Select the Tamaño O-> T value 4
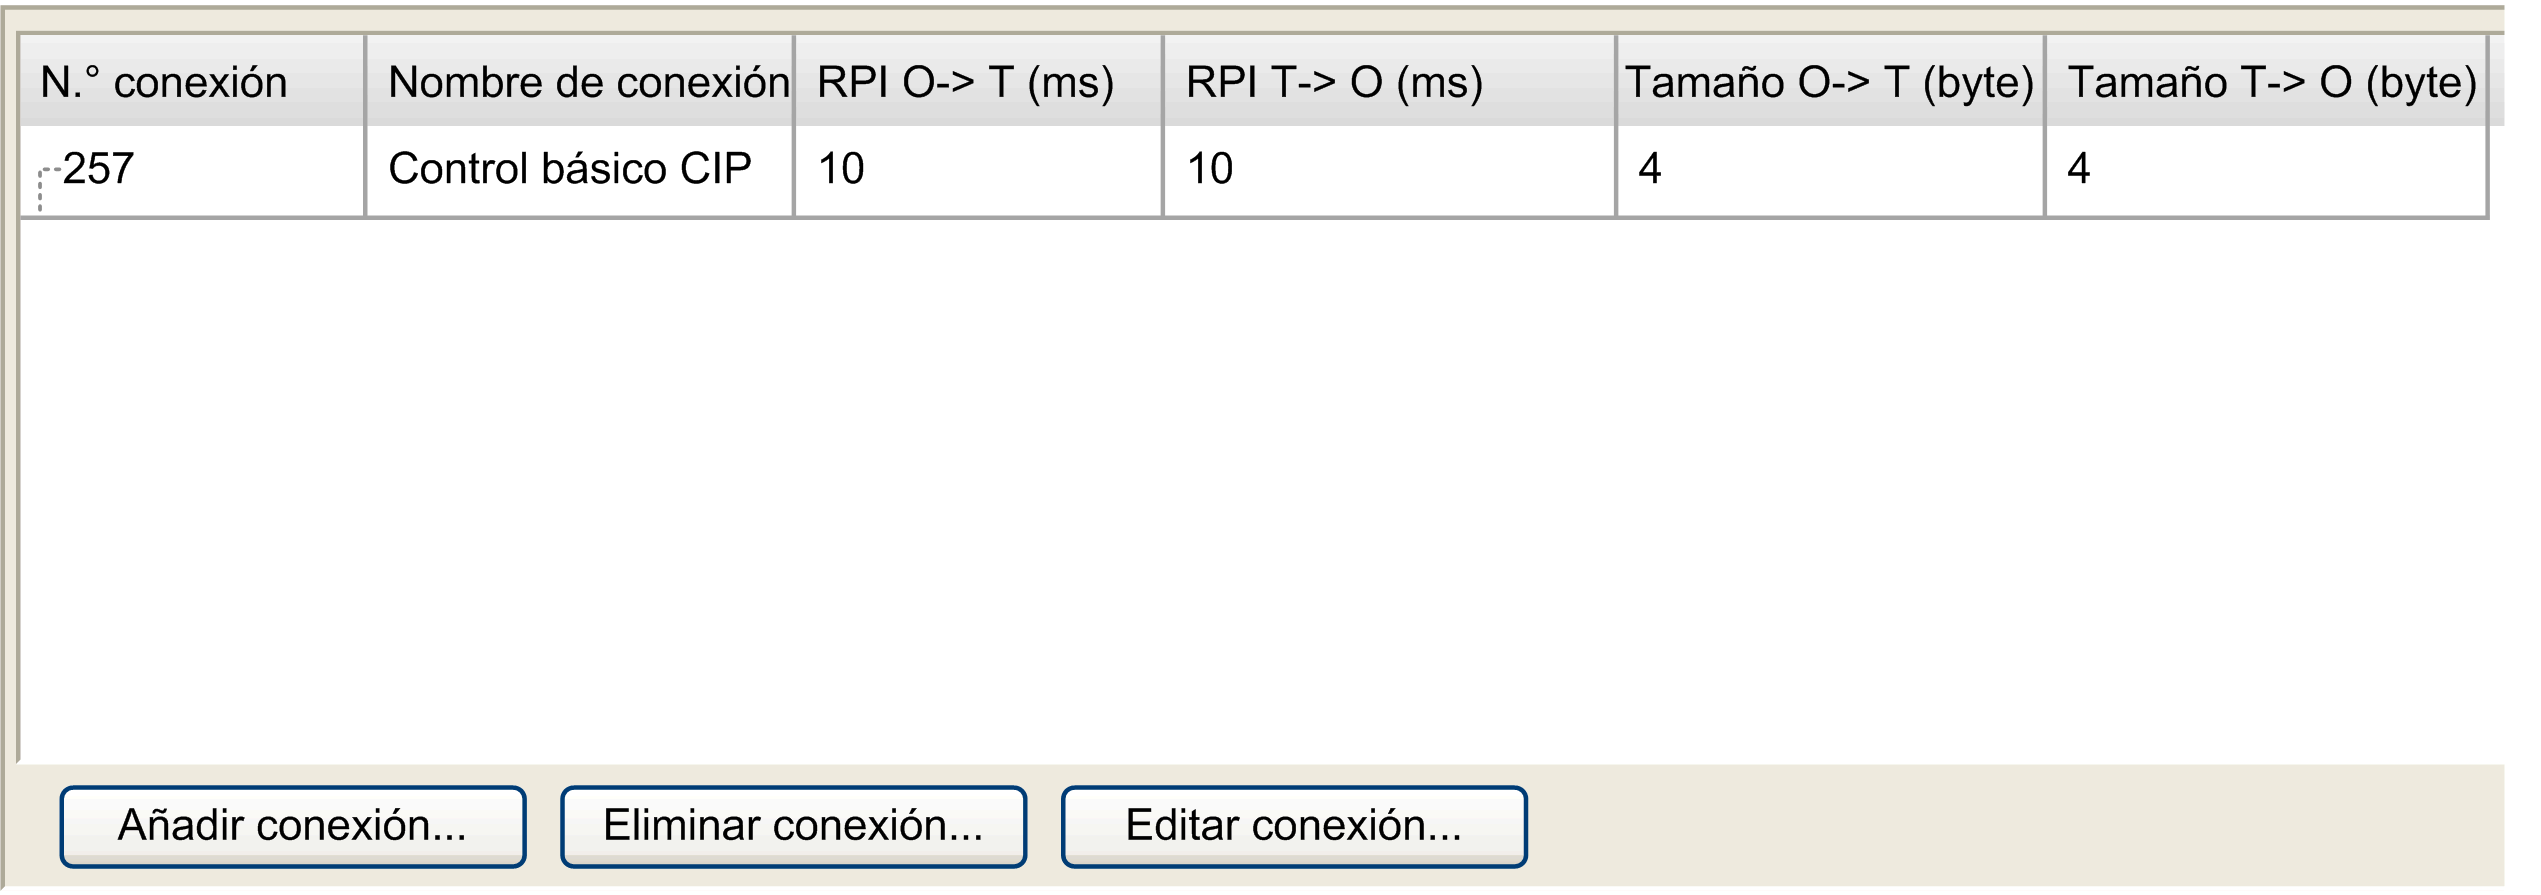Image resolution: width=2541 pixels, height=895 pixels. pos(1650,169)
